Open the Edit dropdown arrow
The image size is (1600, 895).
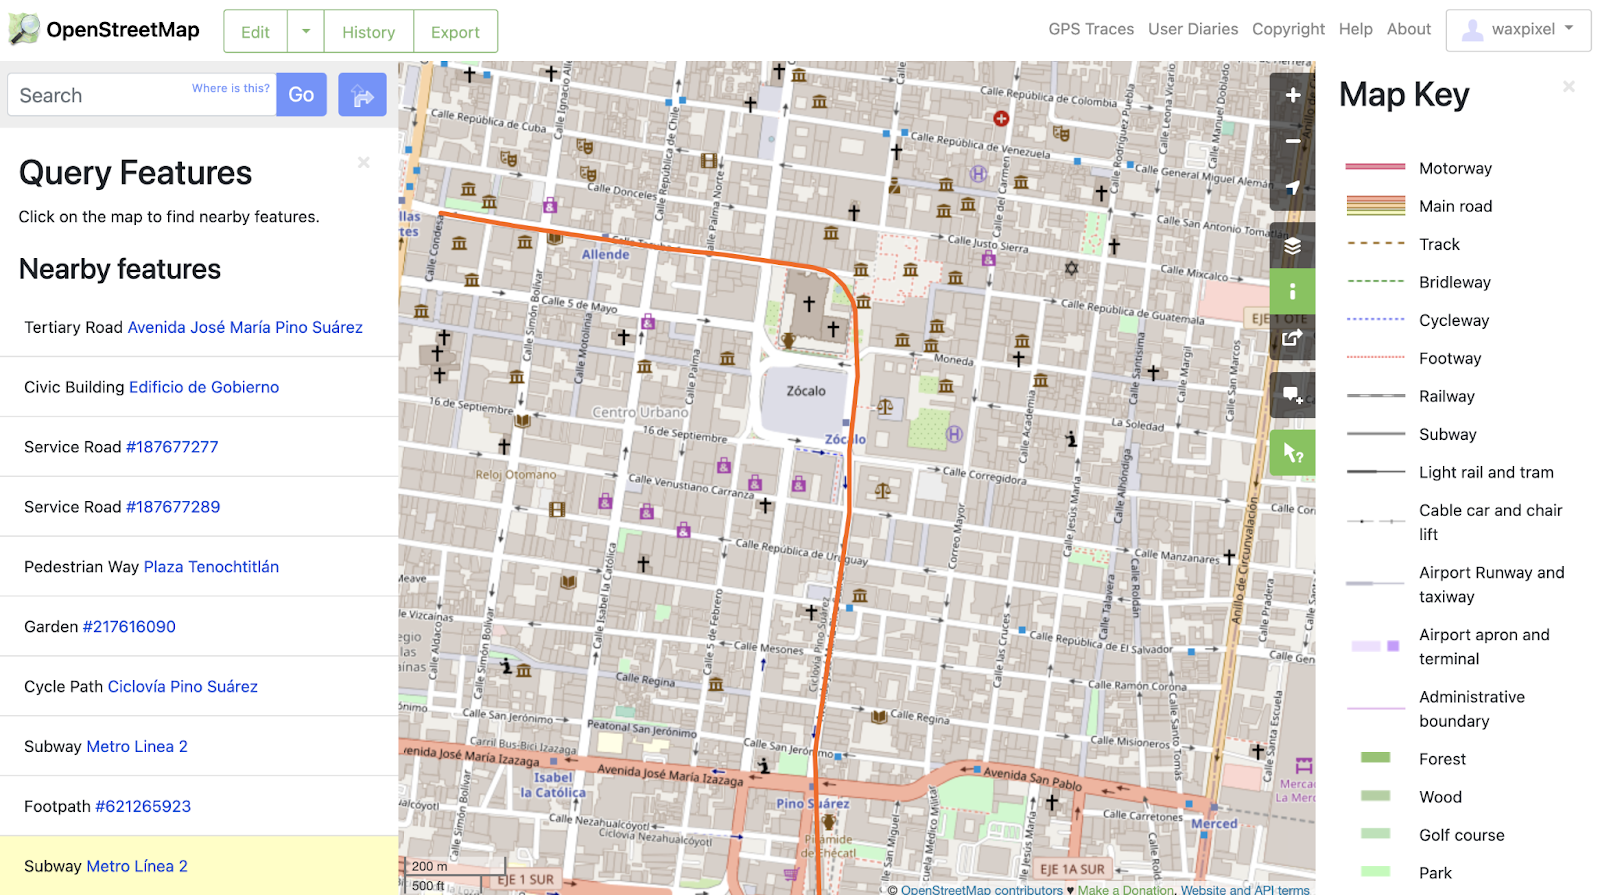(306, 31)
